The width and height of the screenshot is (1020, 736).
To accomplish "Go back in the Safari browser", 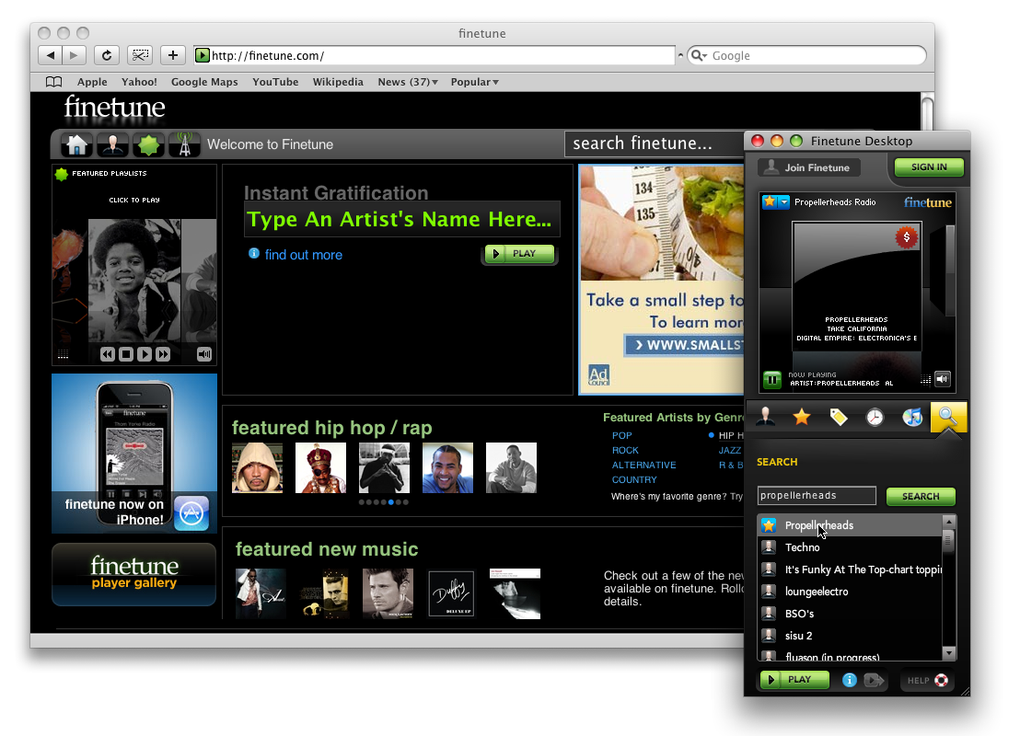I will [x=50, y=55].
